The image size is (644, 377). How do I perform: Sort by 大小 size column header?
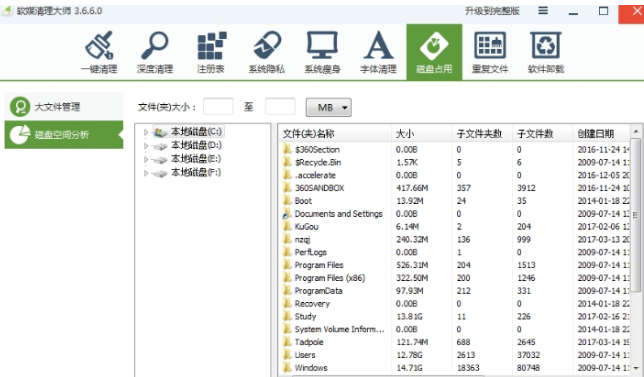[421, 133]
